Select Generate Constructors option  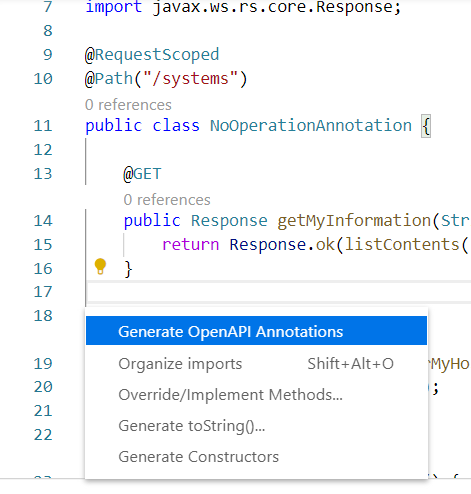[x=256, y=456]
